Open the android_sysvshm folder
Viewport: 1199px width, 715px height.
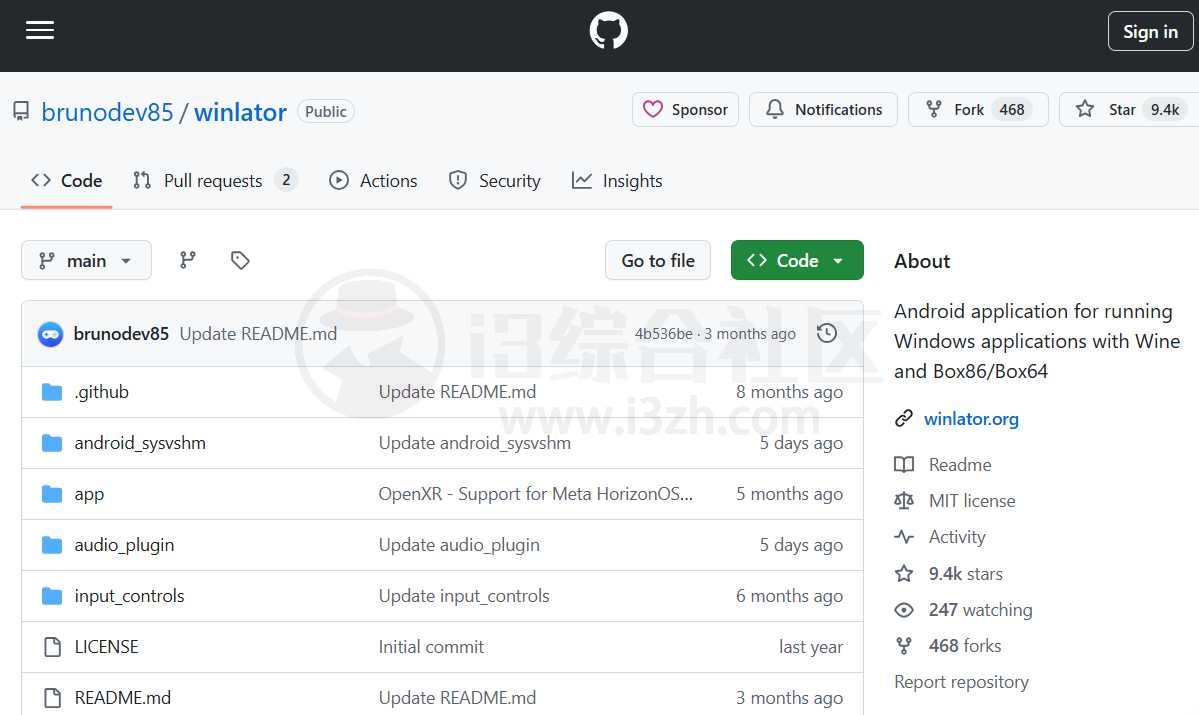[x=140, y=443]
